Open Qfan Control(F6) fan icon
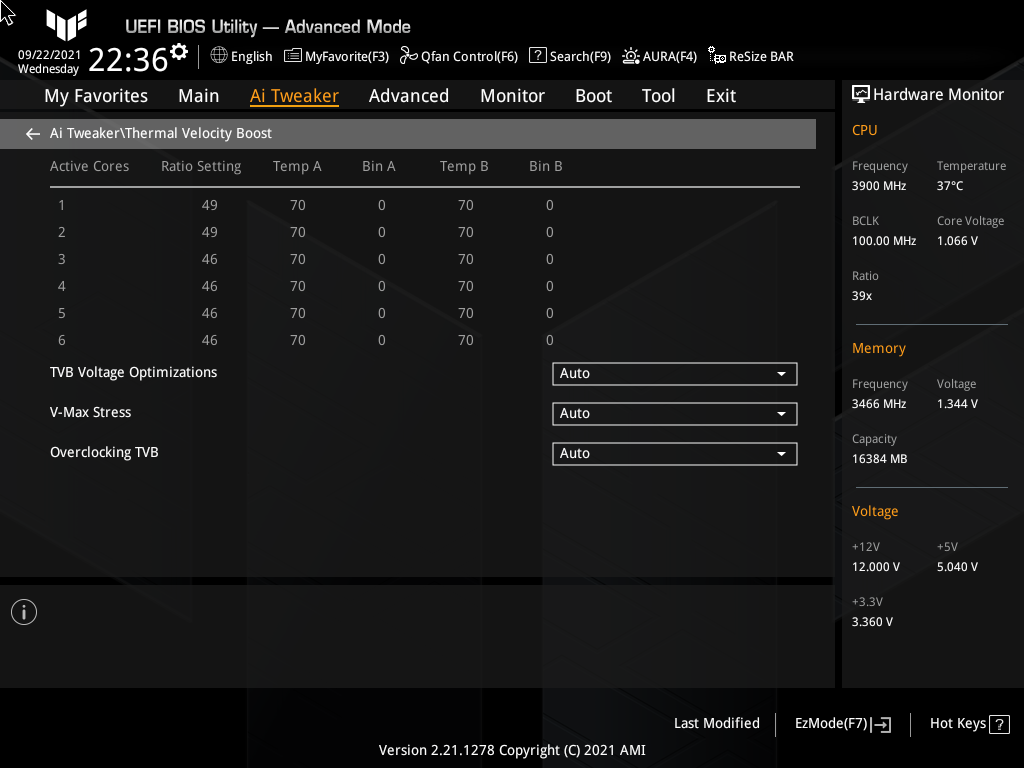Image resolution: width=1024 pixels, height=768 pixels. (409, 56)
